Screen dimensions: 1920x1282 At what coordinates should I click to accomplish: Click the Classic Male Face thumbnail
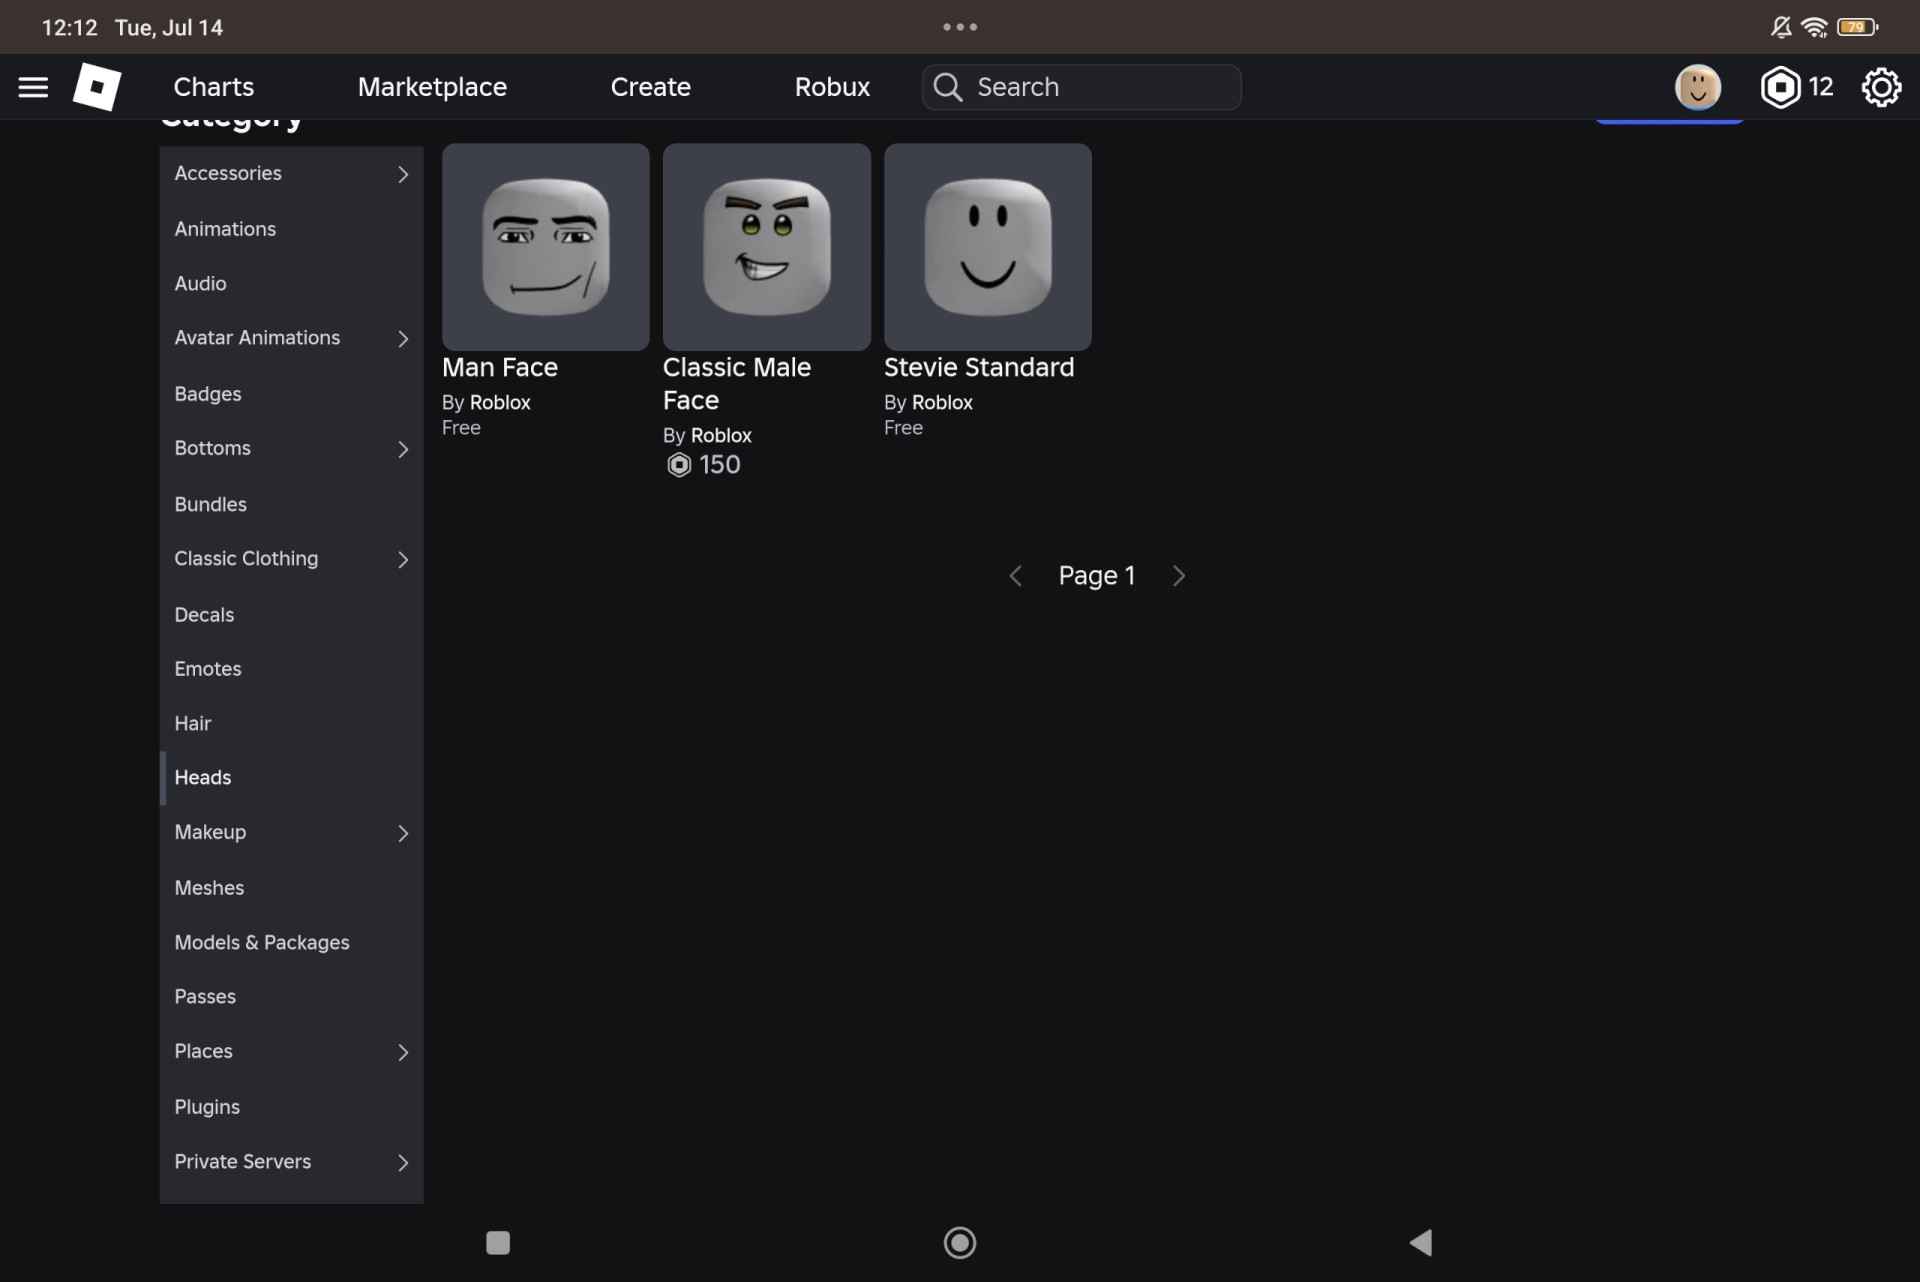pos(766,247)
